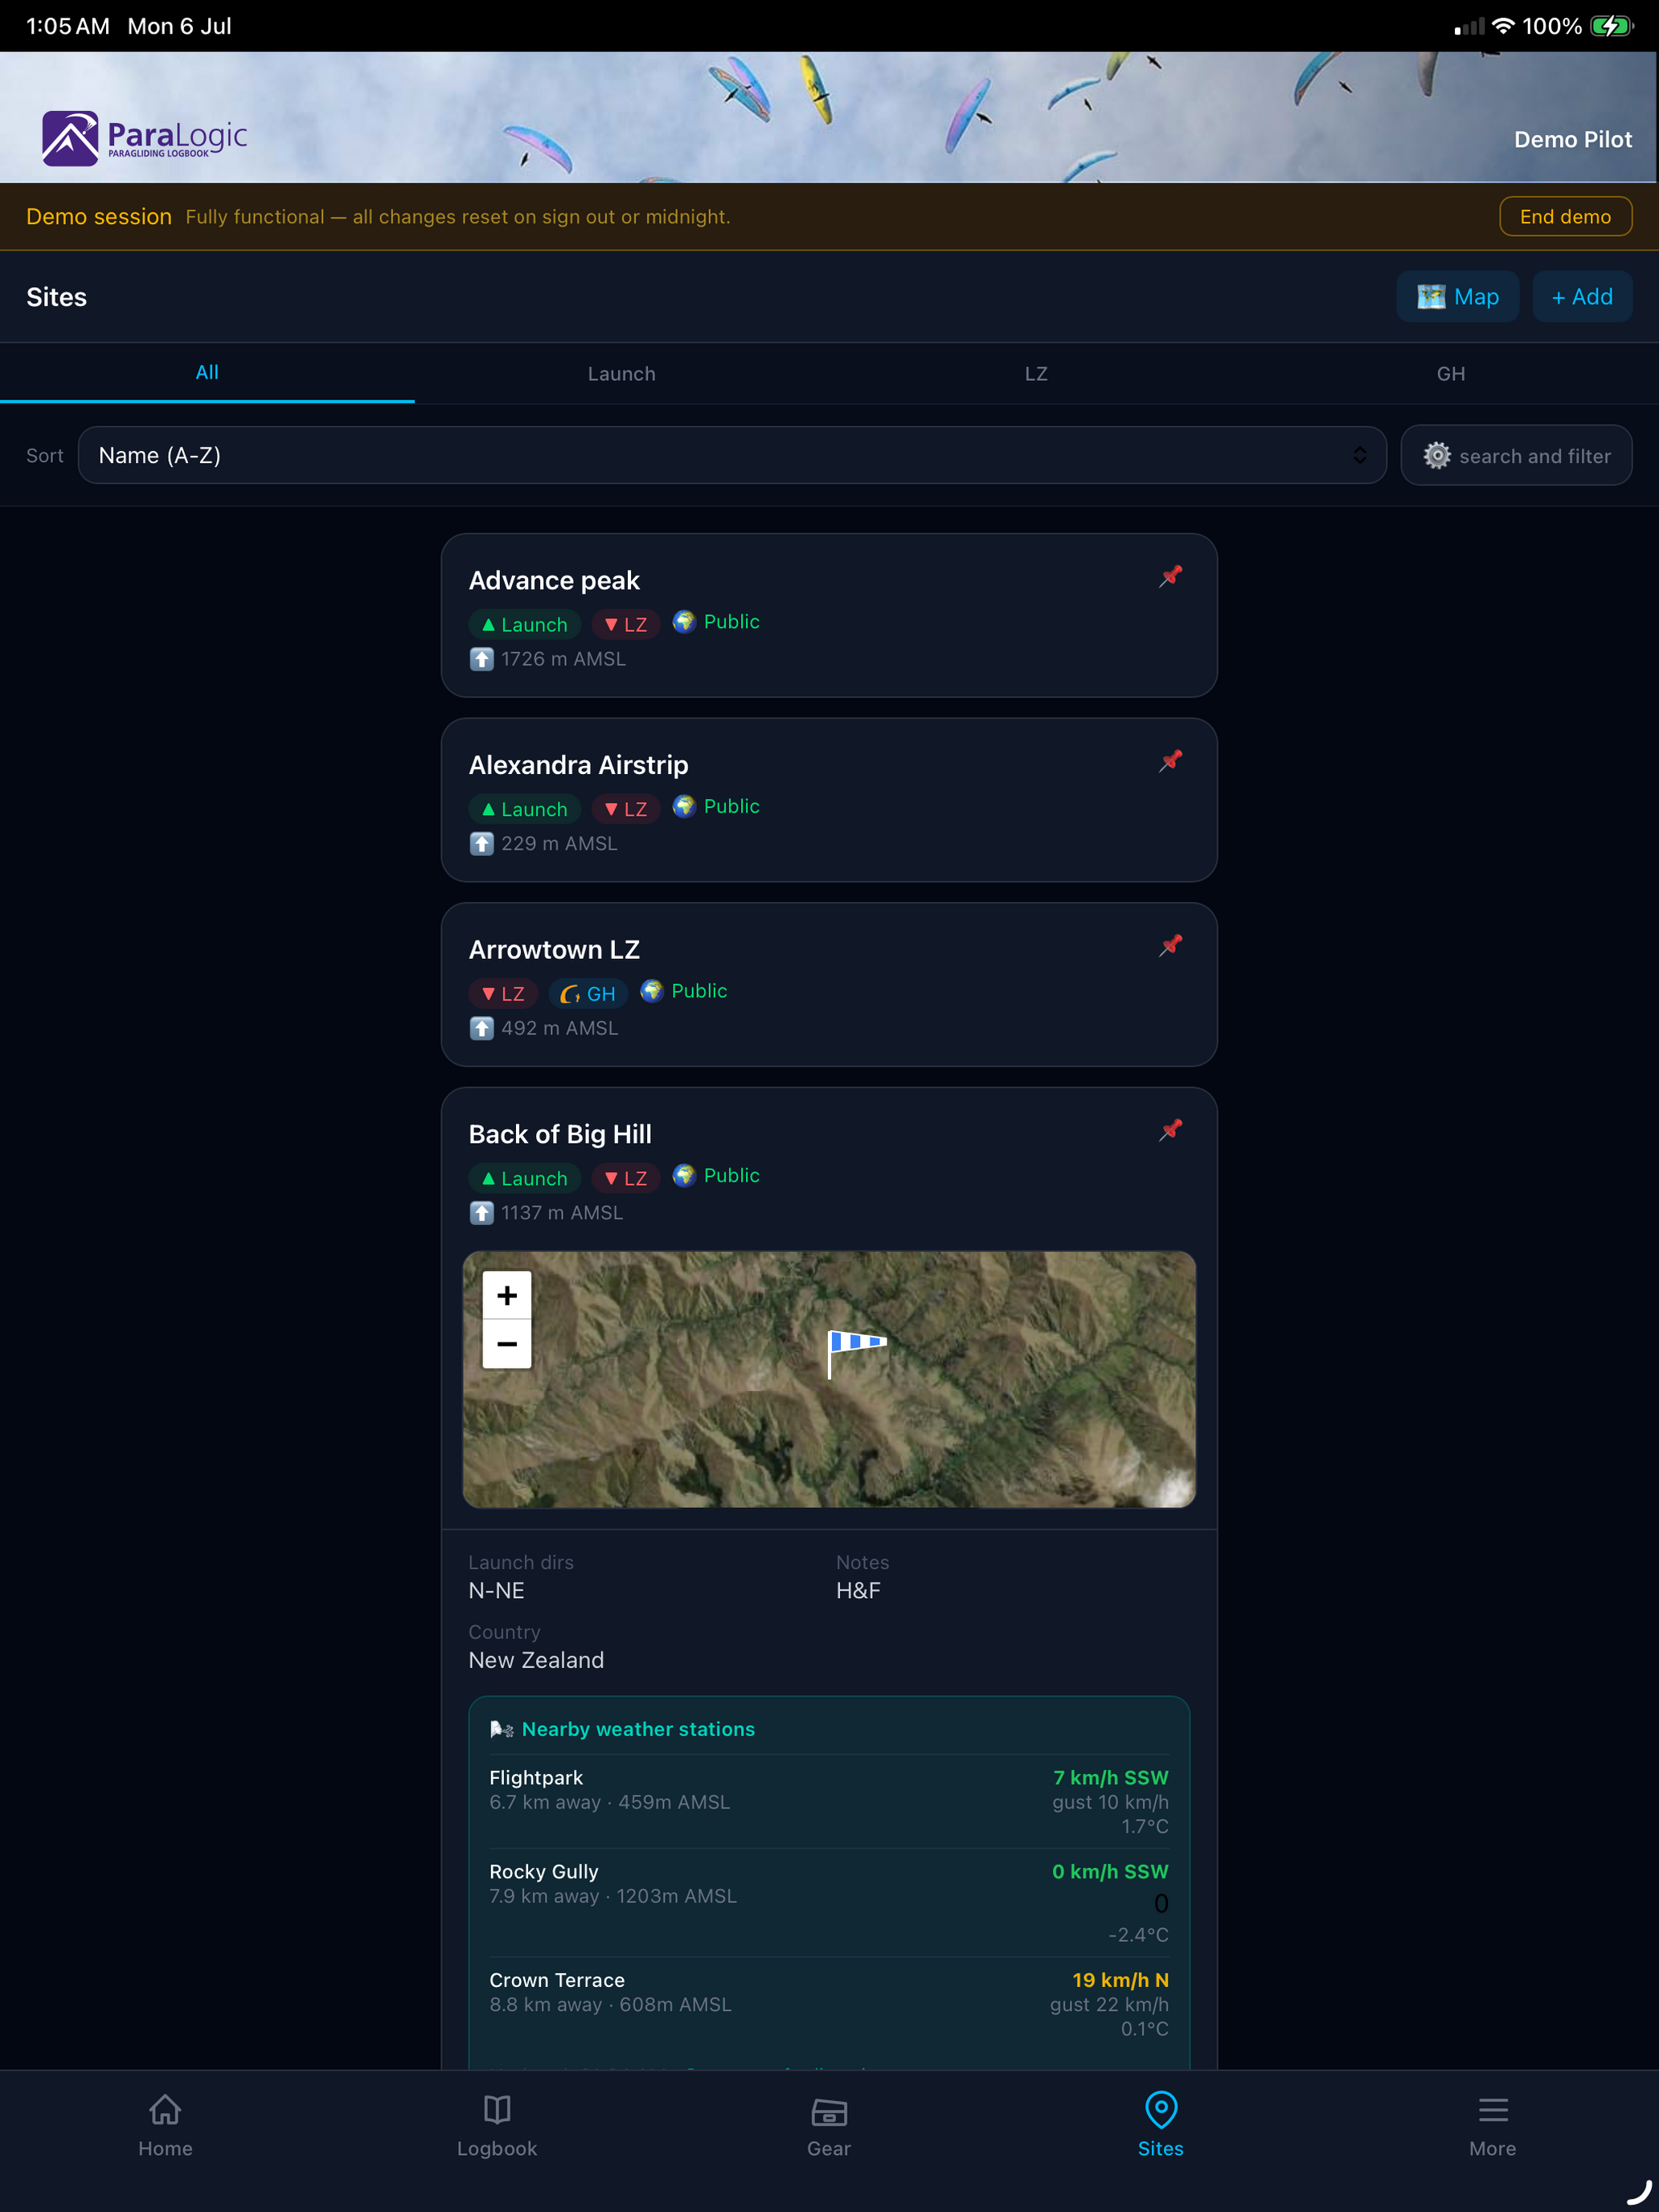This screenshot has height=2212, width=1659.
Task: Expand the Arrowtown LZ site card
Action: (829, 985)
